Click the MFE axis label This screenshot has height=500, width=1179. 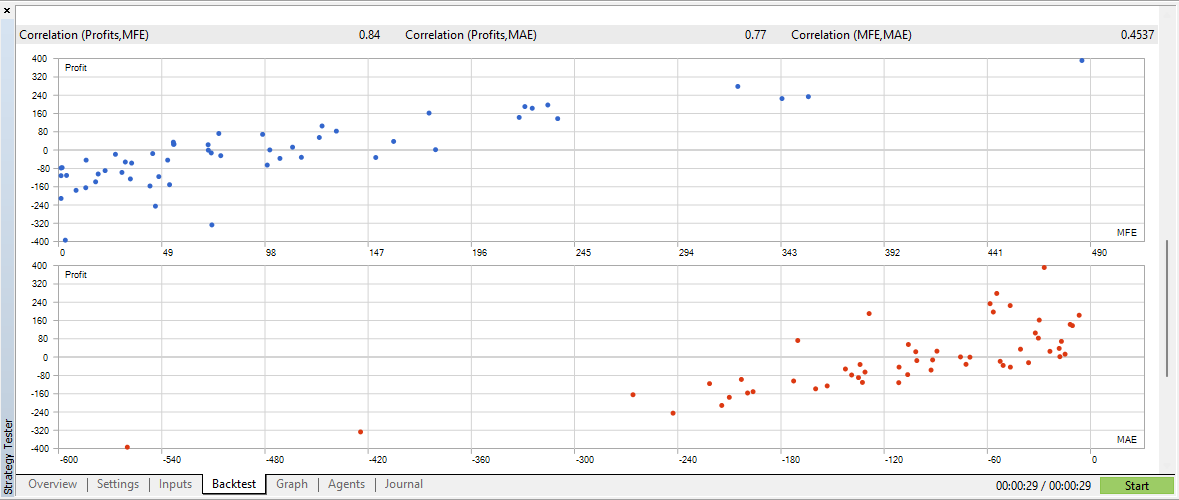[1126, 232]
